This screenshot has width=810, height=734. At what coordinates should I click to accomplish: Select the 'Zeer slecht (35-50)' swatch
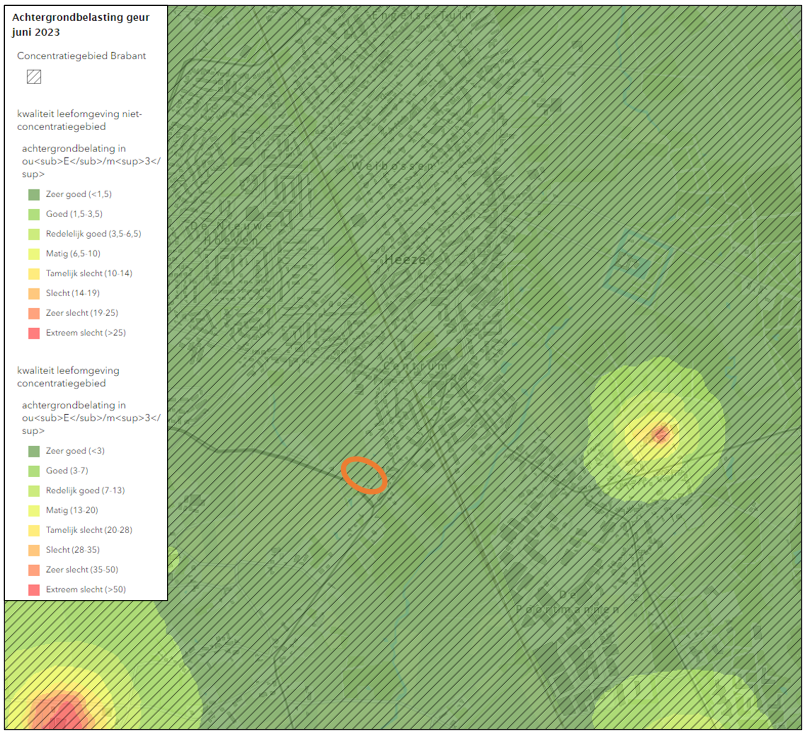click(x=34, y=570)
